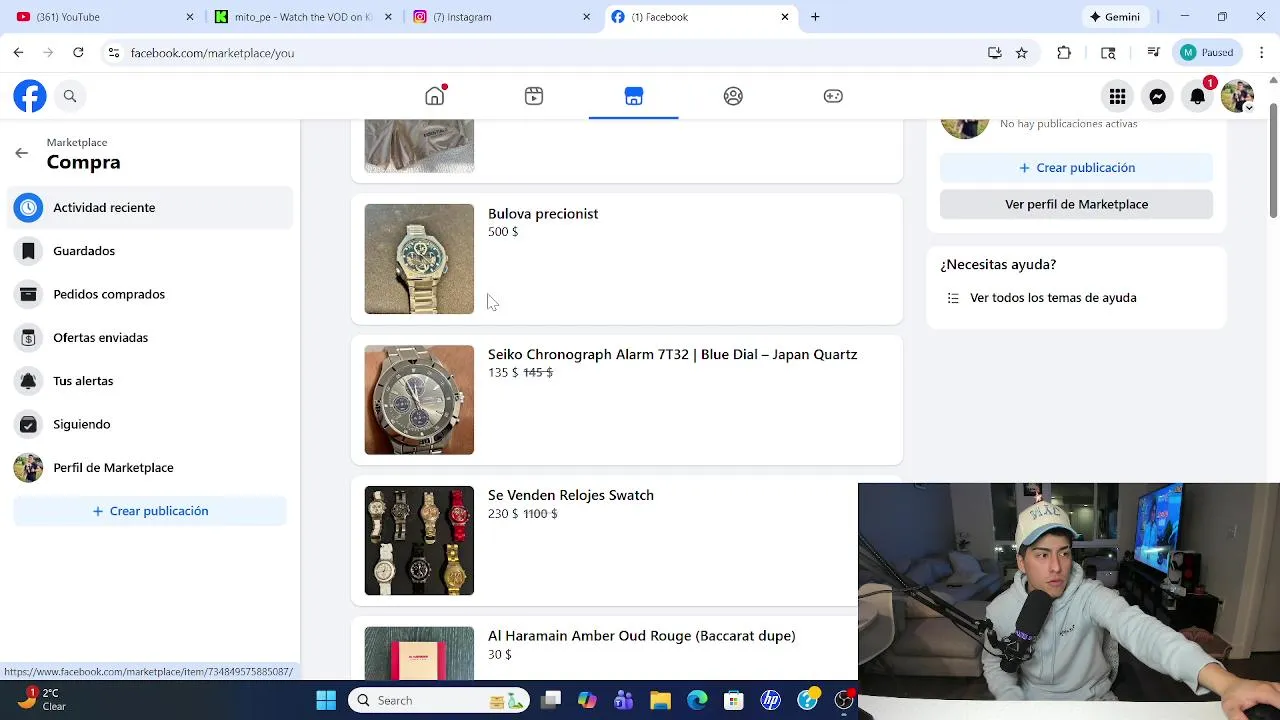The image size is (1280, 720).
Task: Open Chrome three-dot menu
Action: 1260,53
